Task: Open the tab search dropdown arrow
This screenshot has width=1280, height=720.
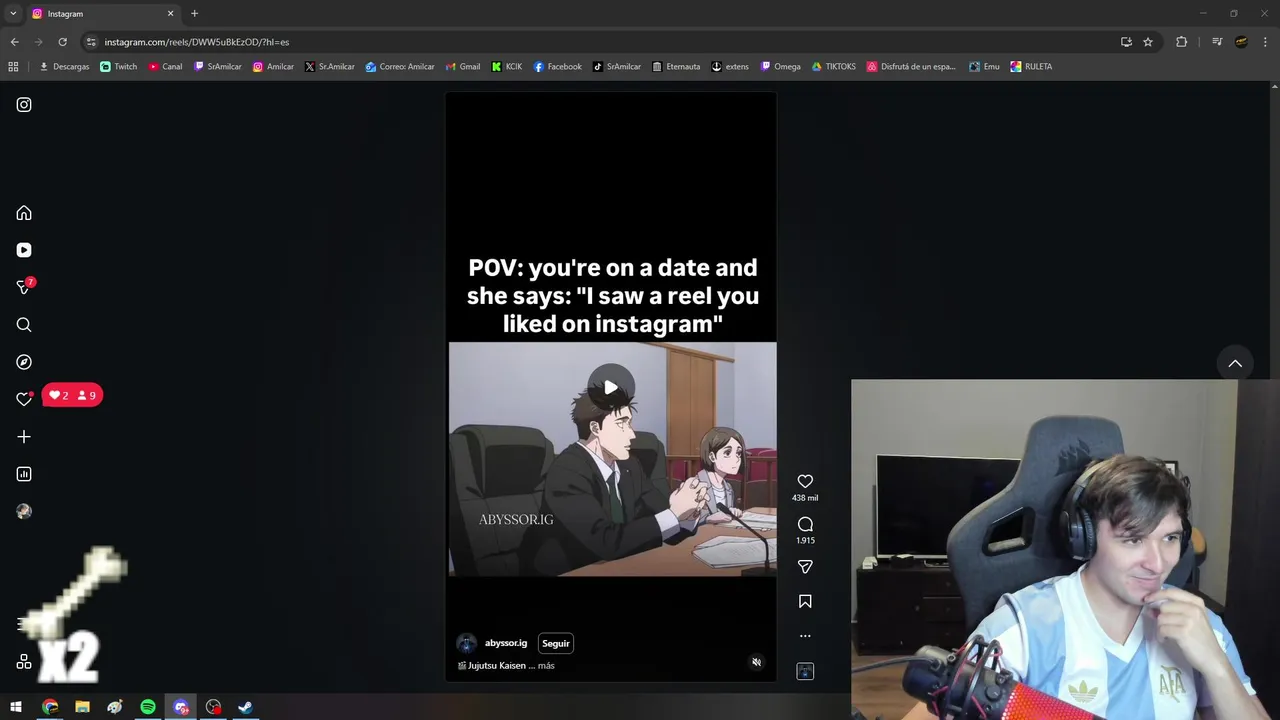Action: (x=13, y=14)
